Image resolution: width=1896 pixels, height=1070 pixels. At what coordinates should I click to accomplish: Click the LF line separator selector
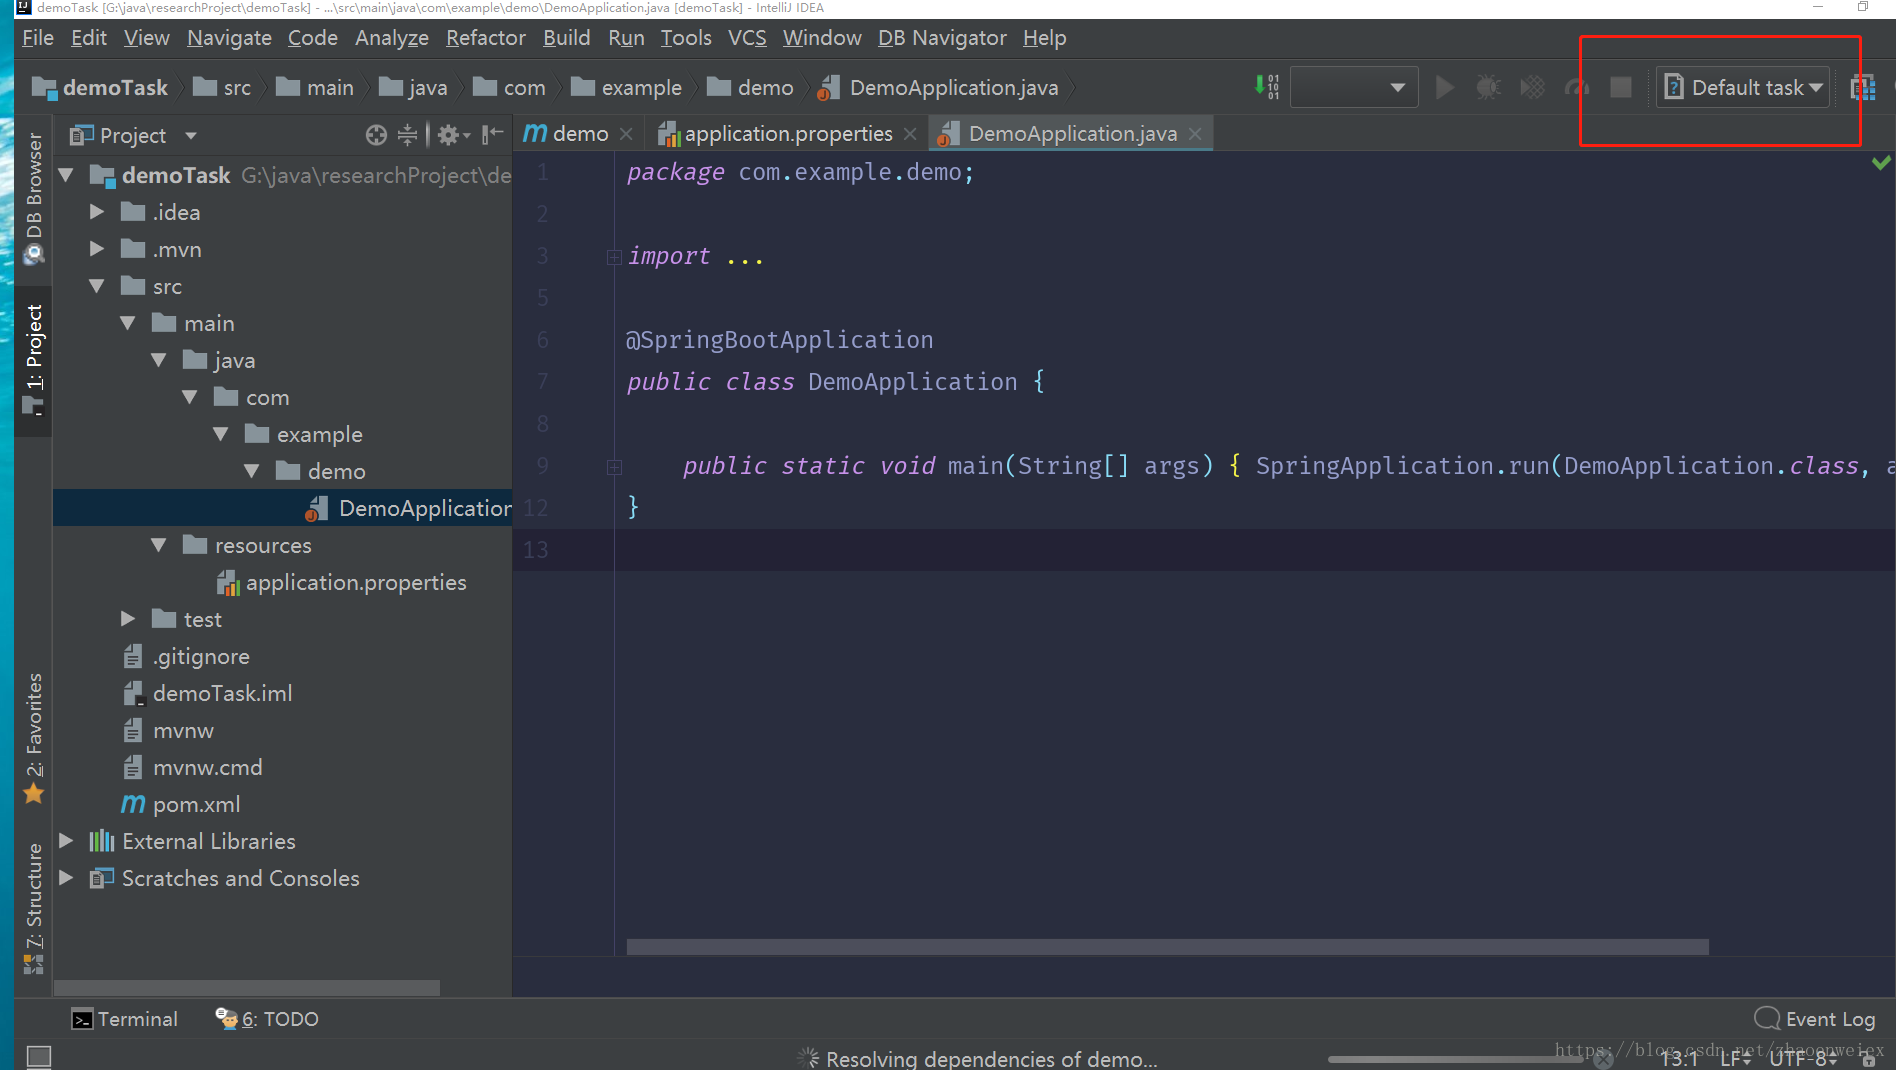click(x=1735, y=1059)
